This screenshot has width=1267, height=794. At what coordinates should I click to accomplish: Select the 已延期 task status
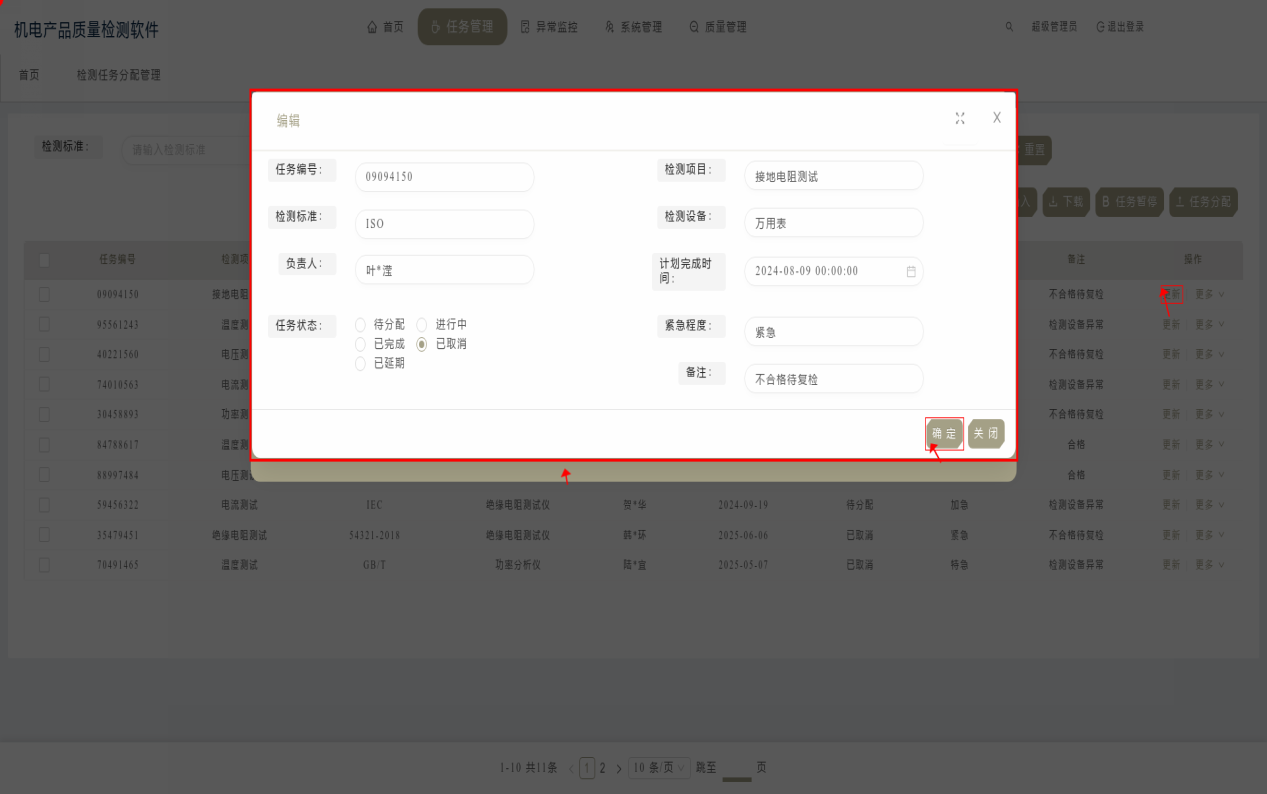click(x=361, y=364)
